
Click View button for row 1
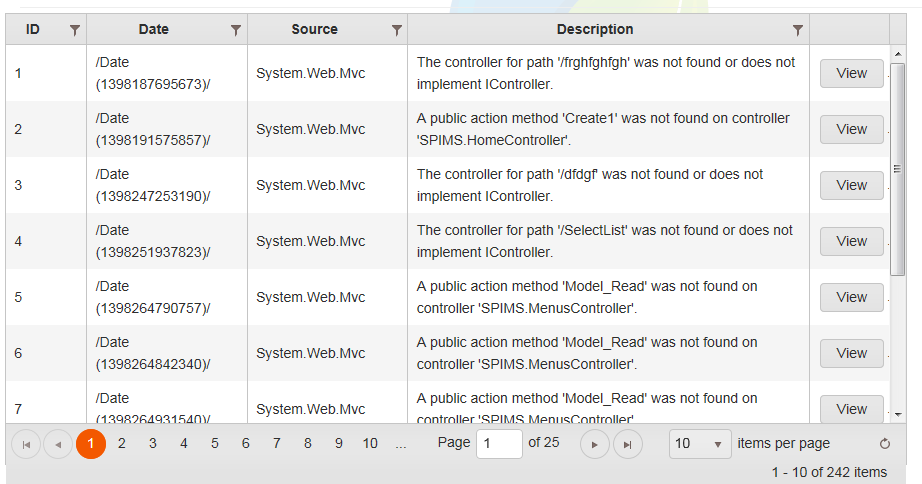click(851, 73)
